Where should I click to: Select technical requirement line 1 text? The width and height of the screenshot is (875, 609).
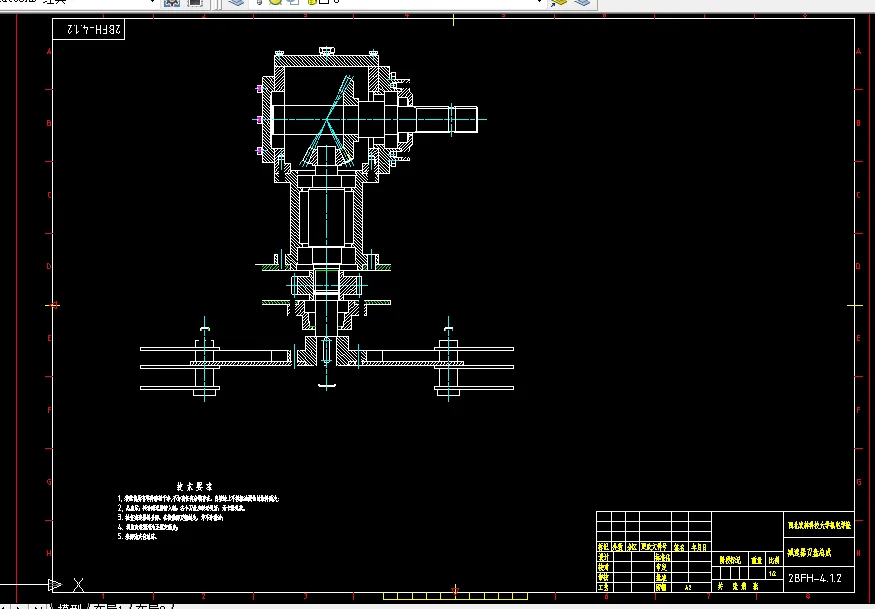pos(199,498)
